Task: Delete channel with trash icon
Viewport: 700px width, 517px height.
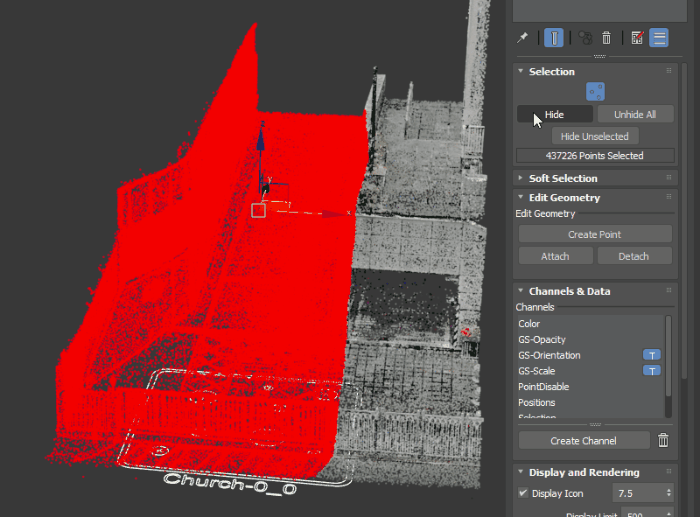Action: point(663,441)
